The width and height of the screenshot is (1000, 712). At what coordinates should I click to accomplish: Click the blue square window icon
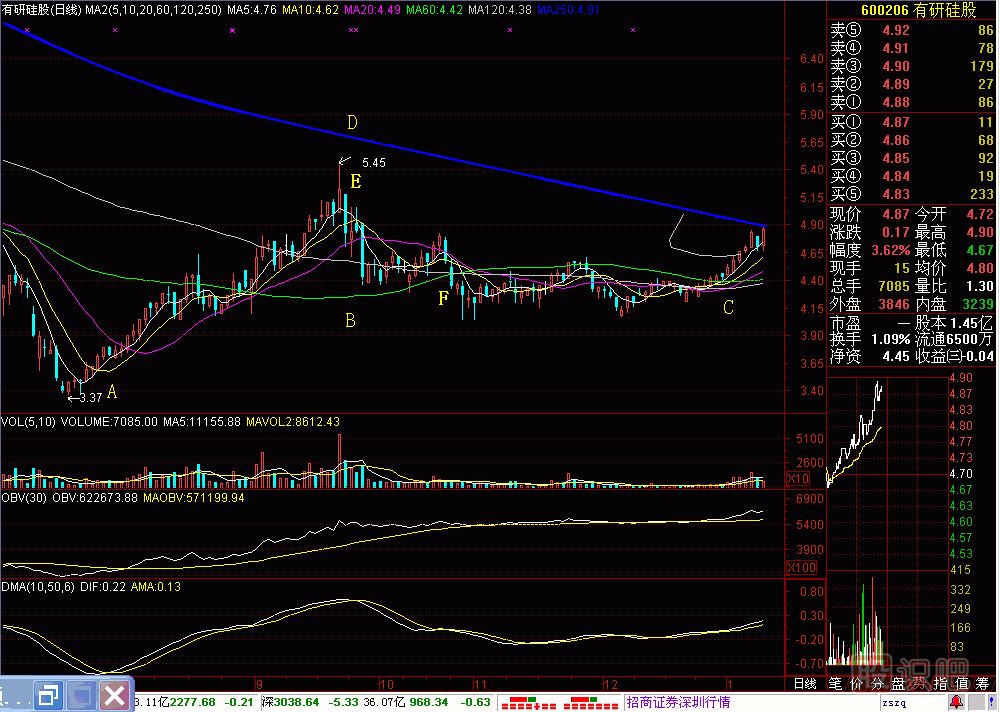tap(82, 693)
